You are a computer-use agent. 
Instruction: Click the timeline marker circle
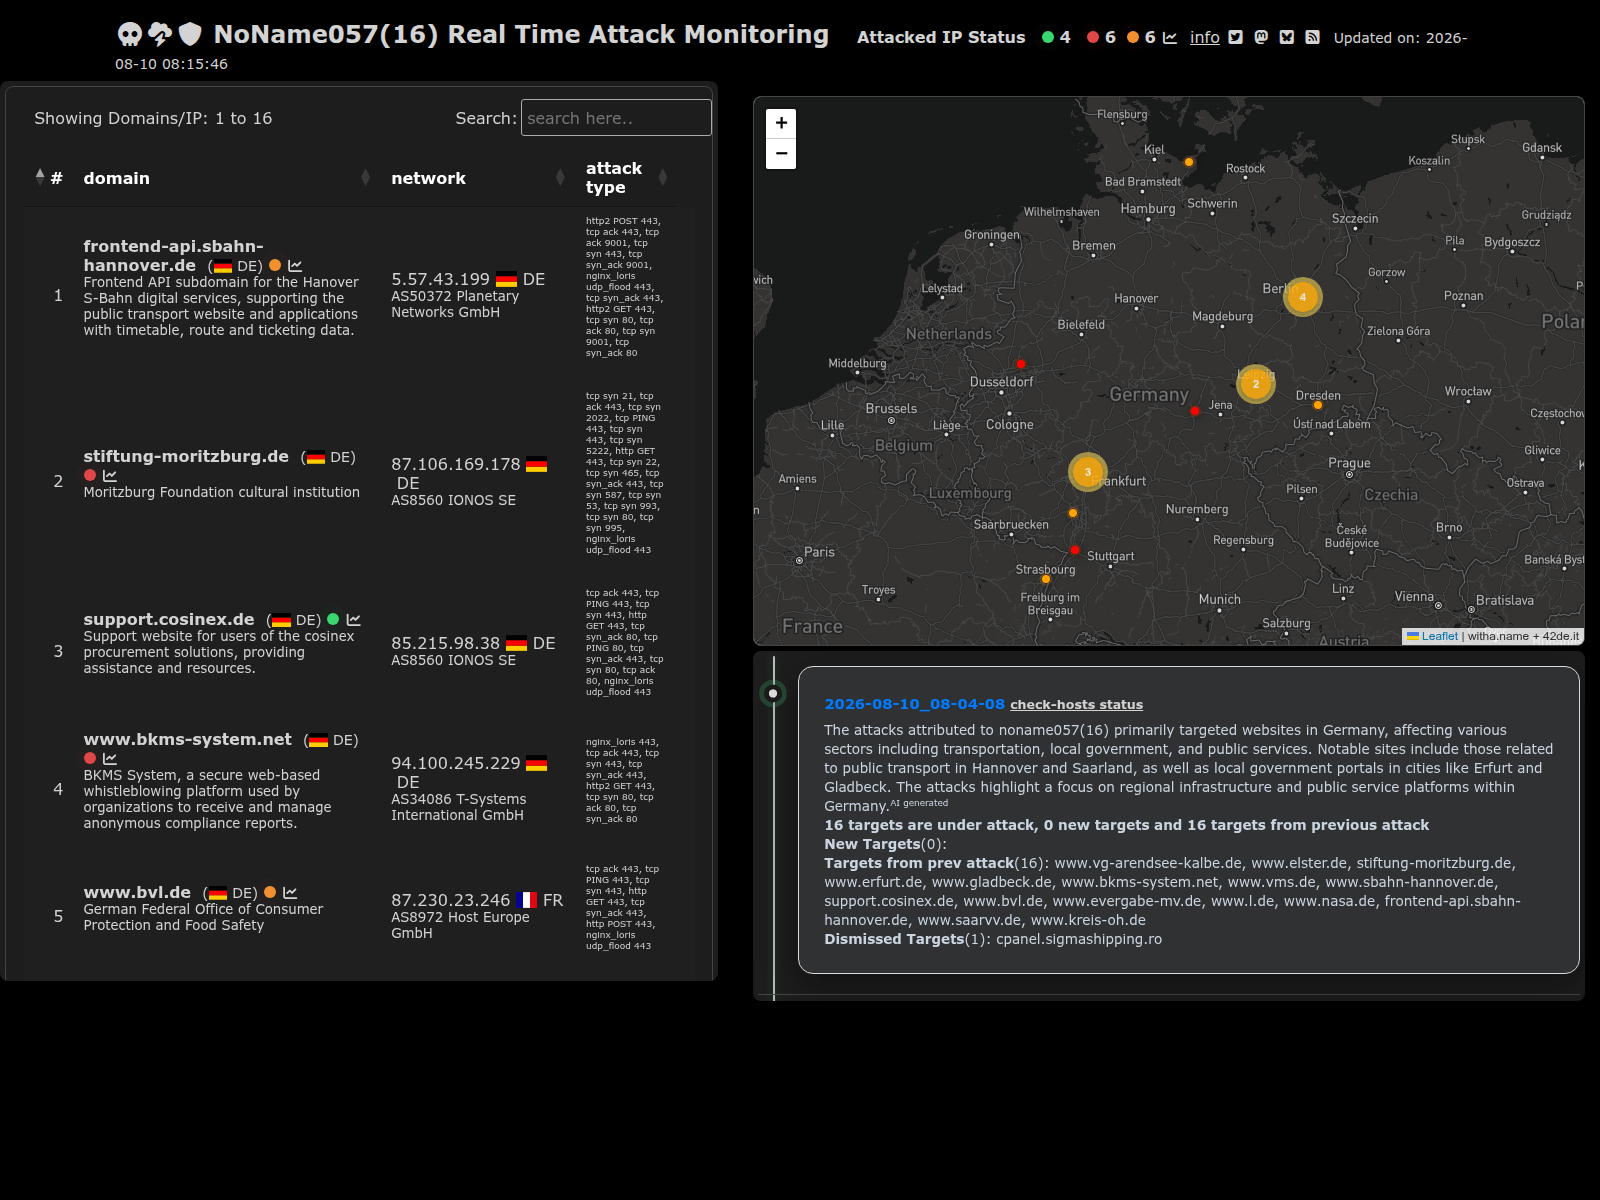click(x=773, y=693)
